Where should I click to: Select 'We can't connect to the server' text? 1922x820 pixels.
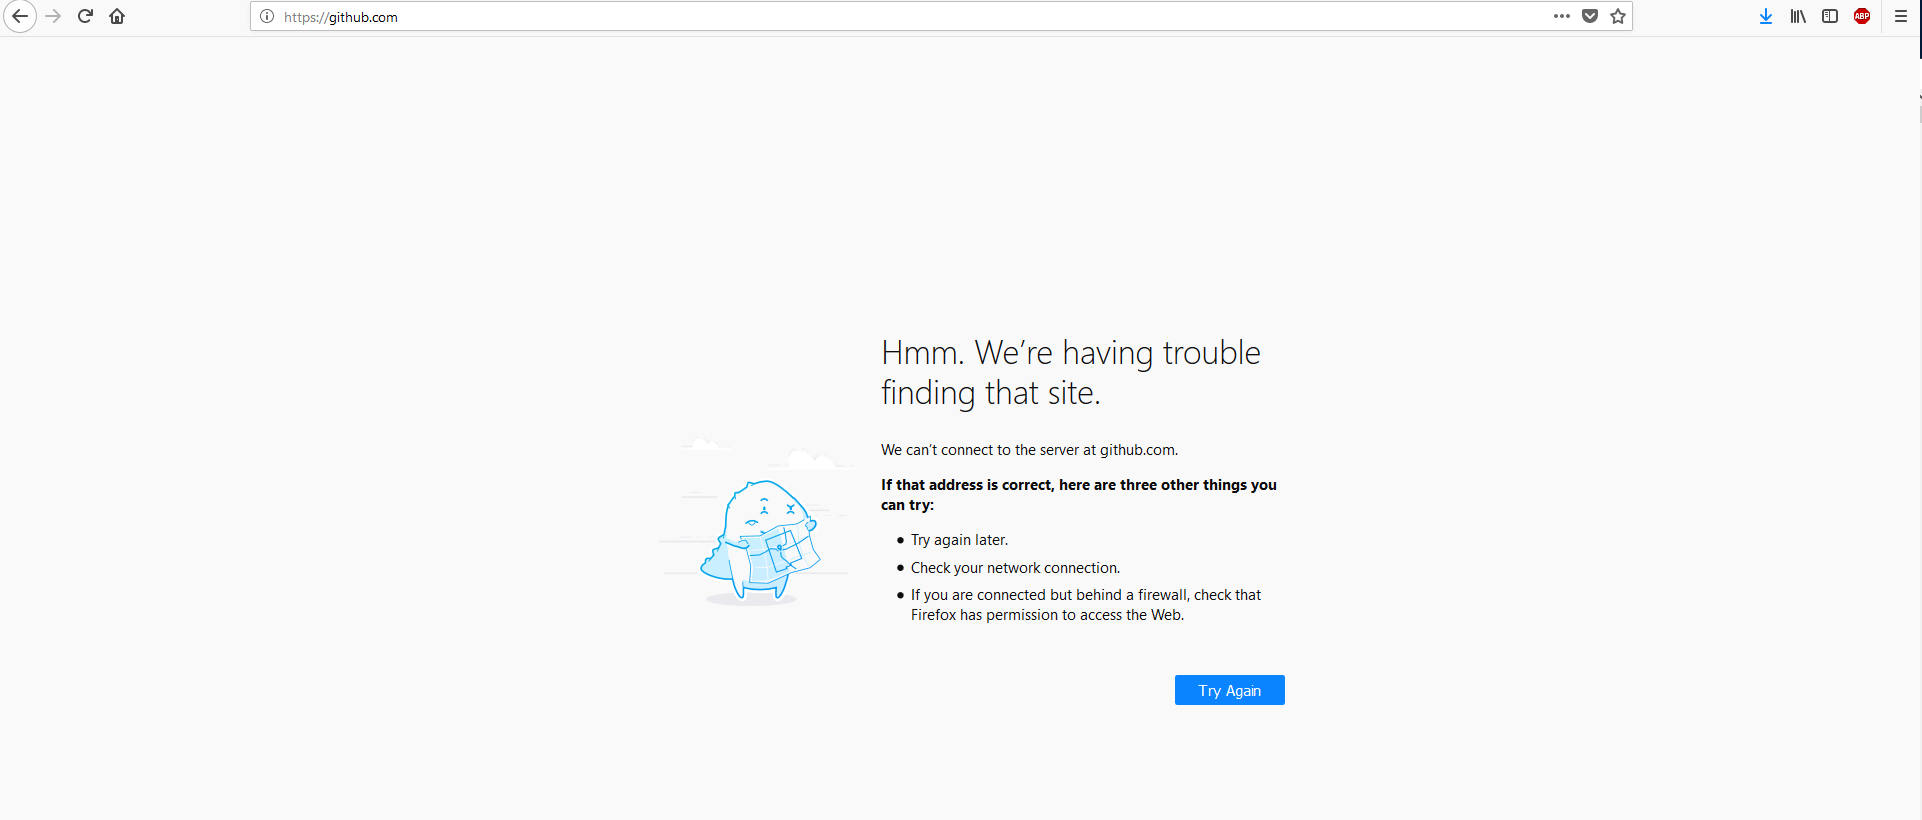(1029, 450)
